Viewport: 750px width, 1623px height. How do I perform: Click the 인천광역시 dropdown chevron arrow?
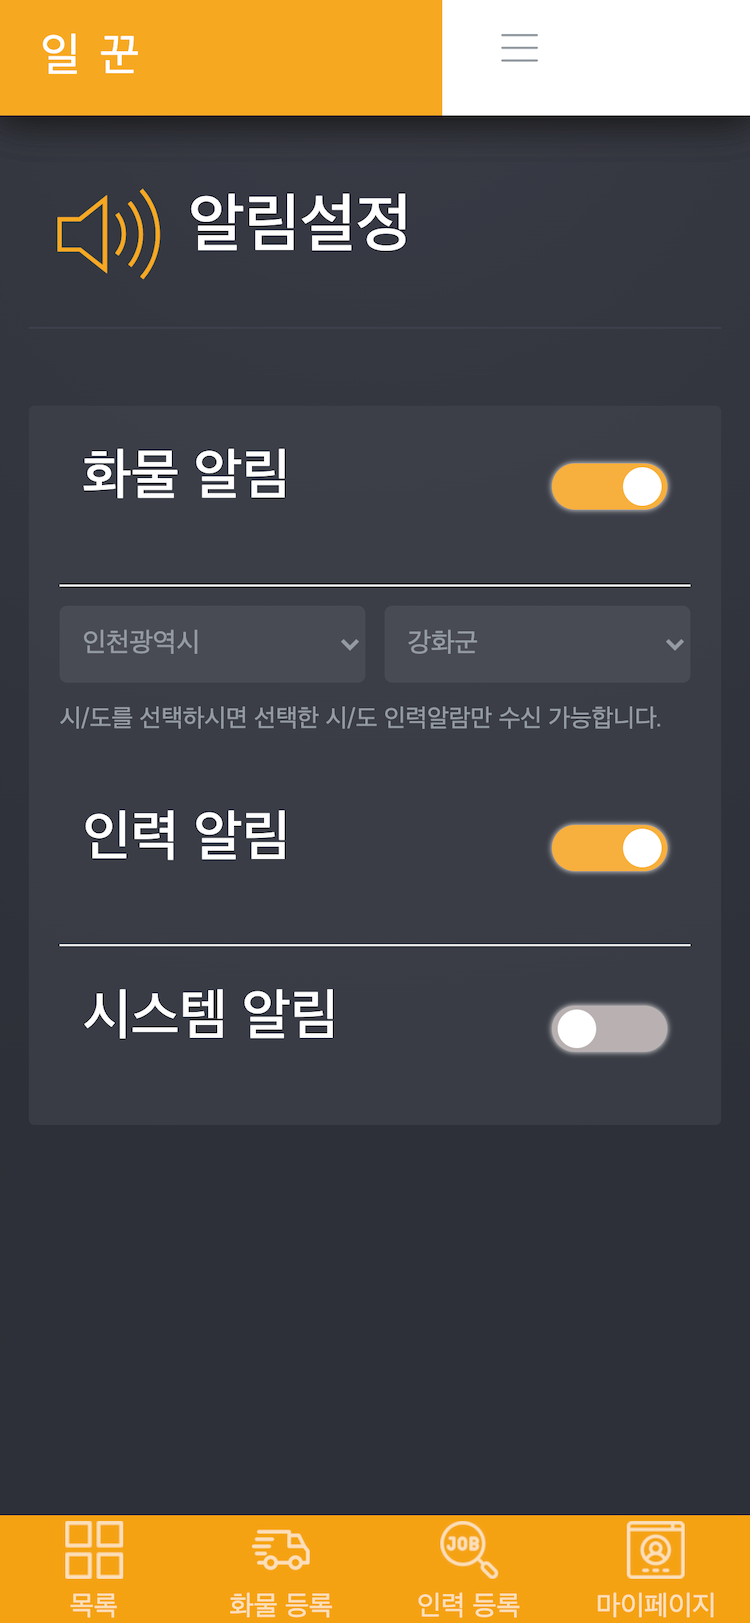tap(349, 644)
